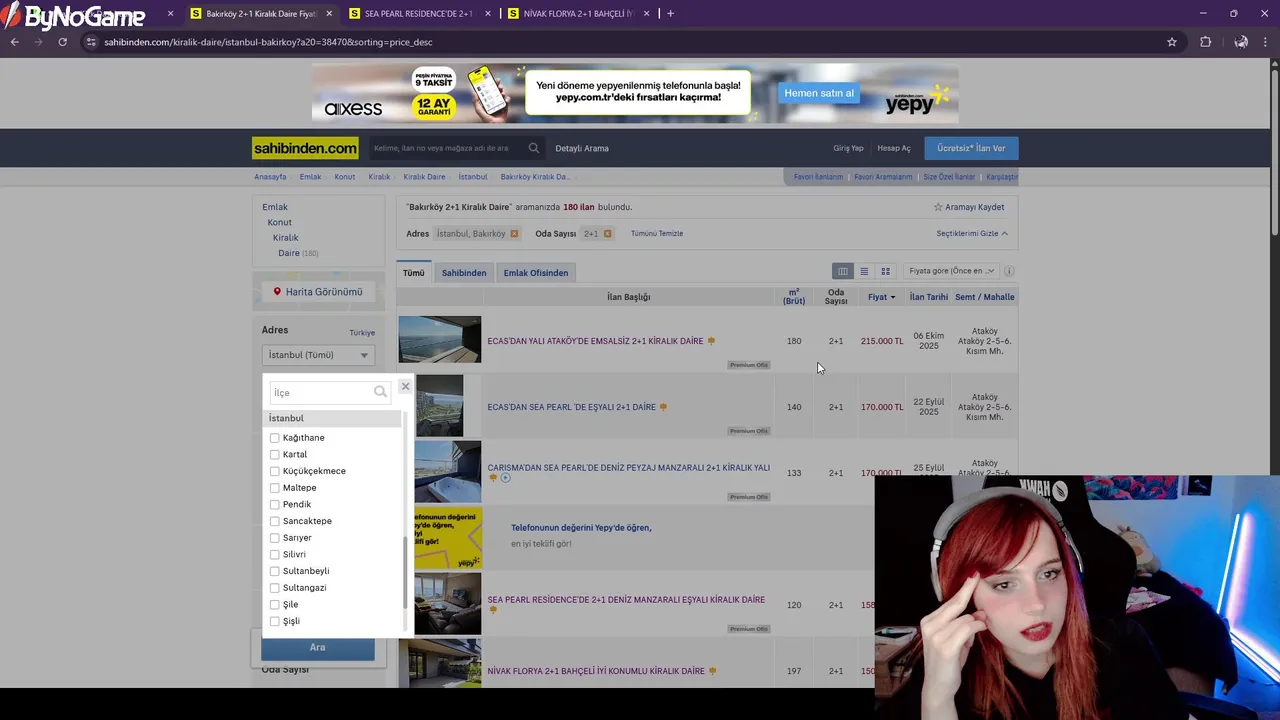Open the browser profile avatar icon

click(1241, 42)
